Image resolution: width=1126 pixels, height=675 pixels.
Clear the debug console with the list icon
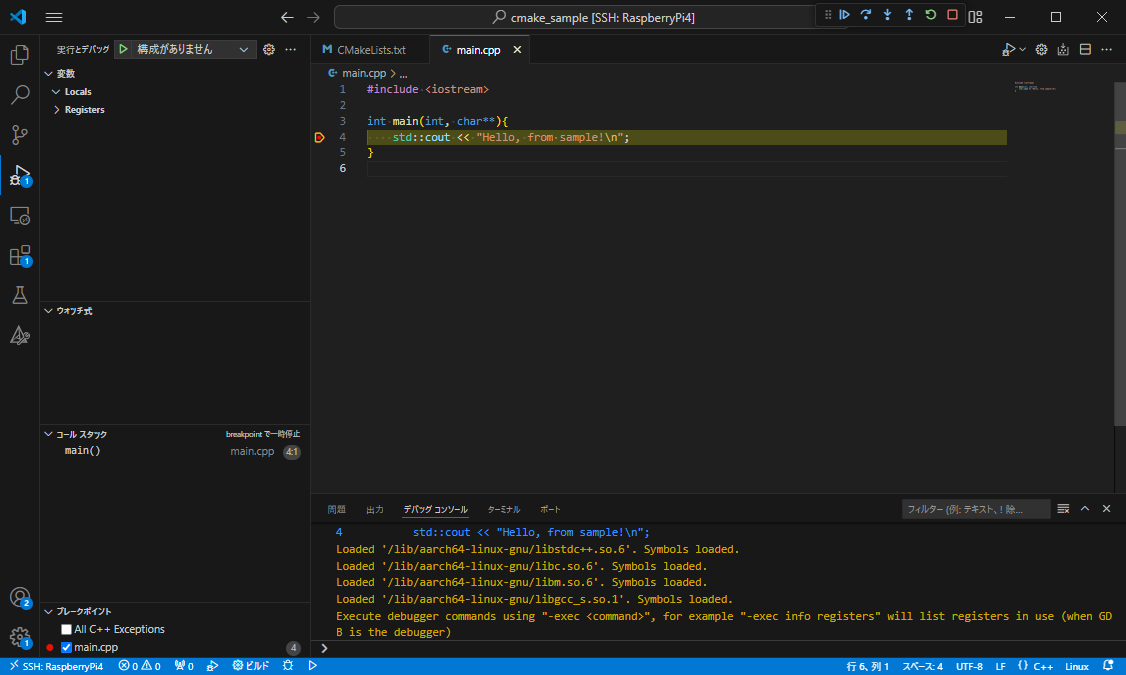(1064, 509)
